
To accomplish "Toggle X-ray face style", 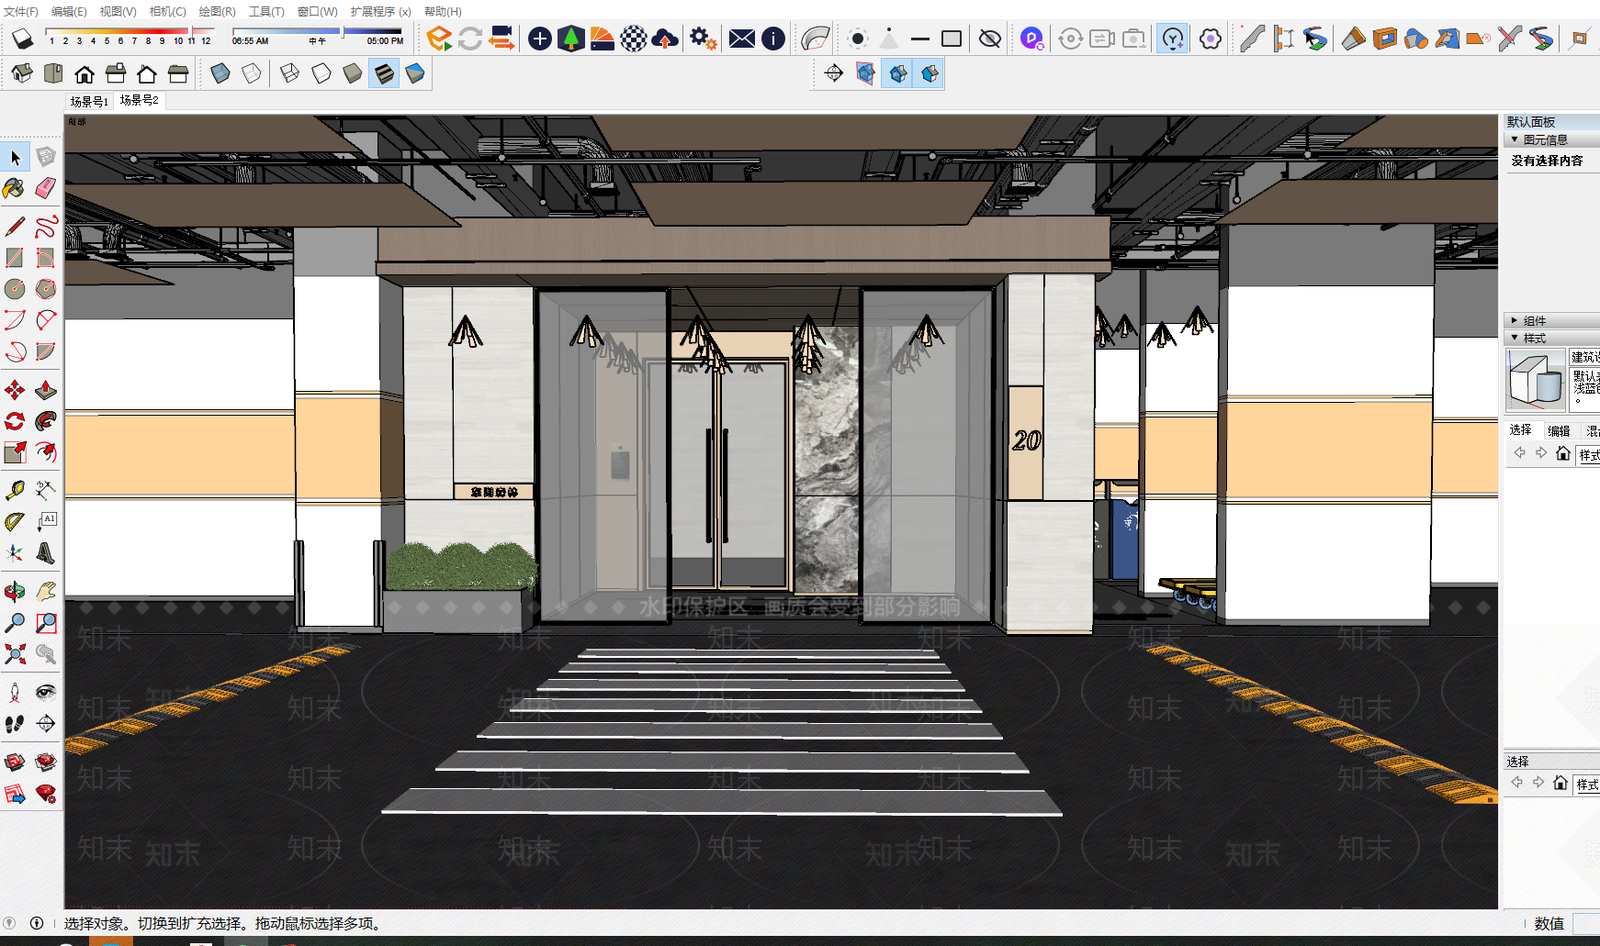I will (x=221, y=73).
